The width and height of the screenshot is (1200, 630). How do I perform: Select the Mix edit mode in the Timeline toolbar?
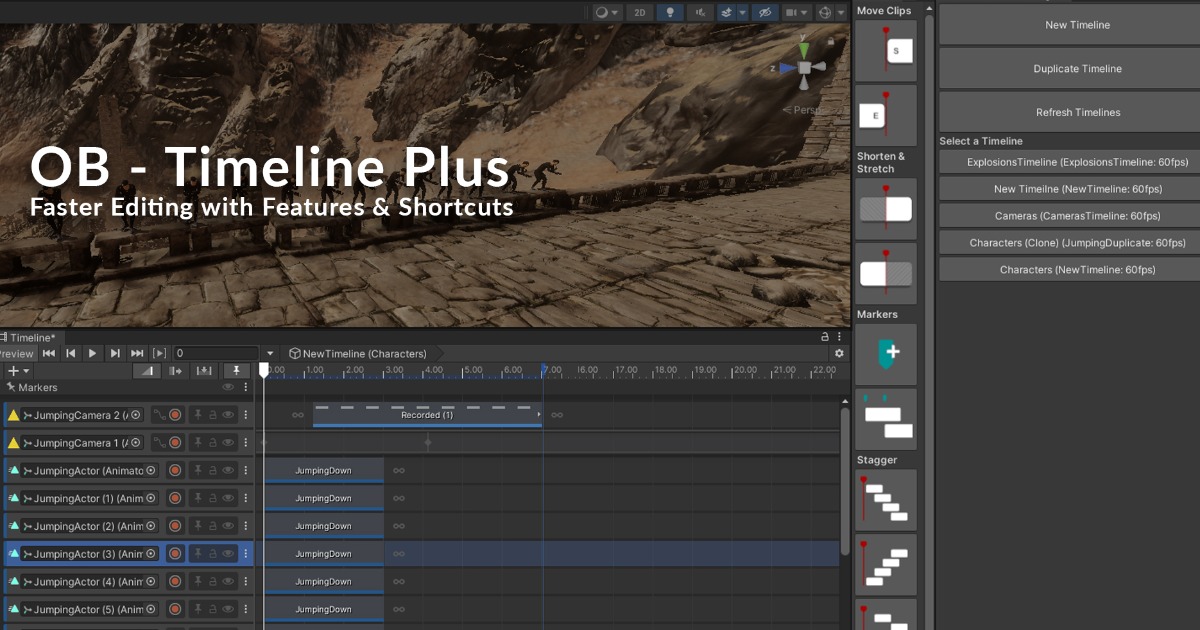click(146, 370)
